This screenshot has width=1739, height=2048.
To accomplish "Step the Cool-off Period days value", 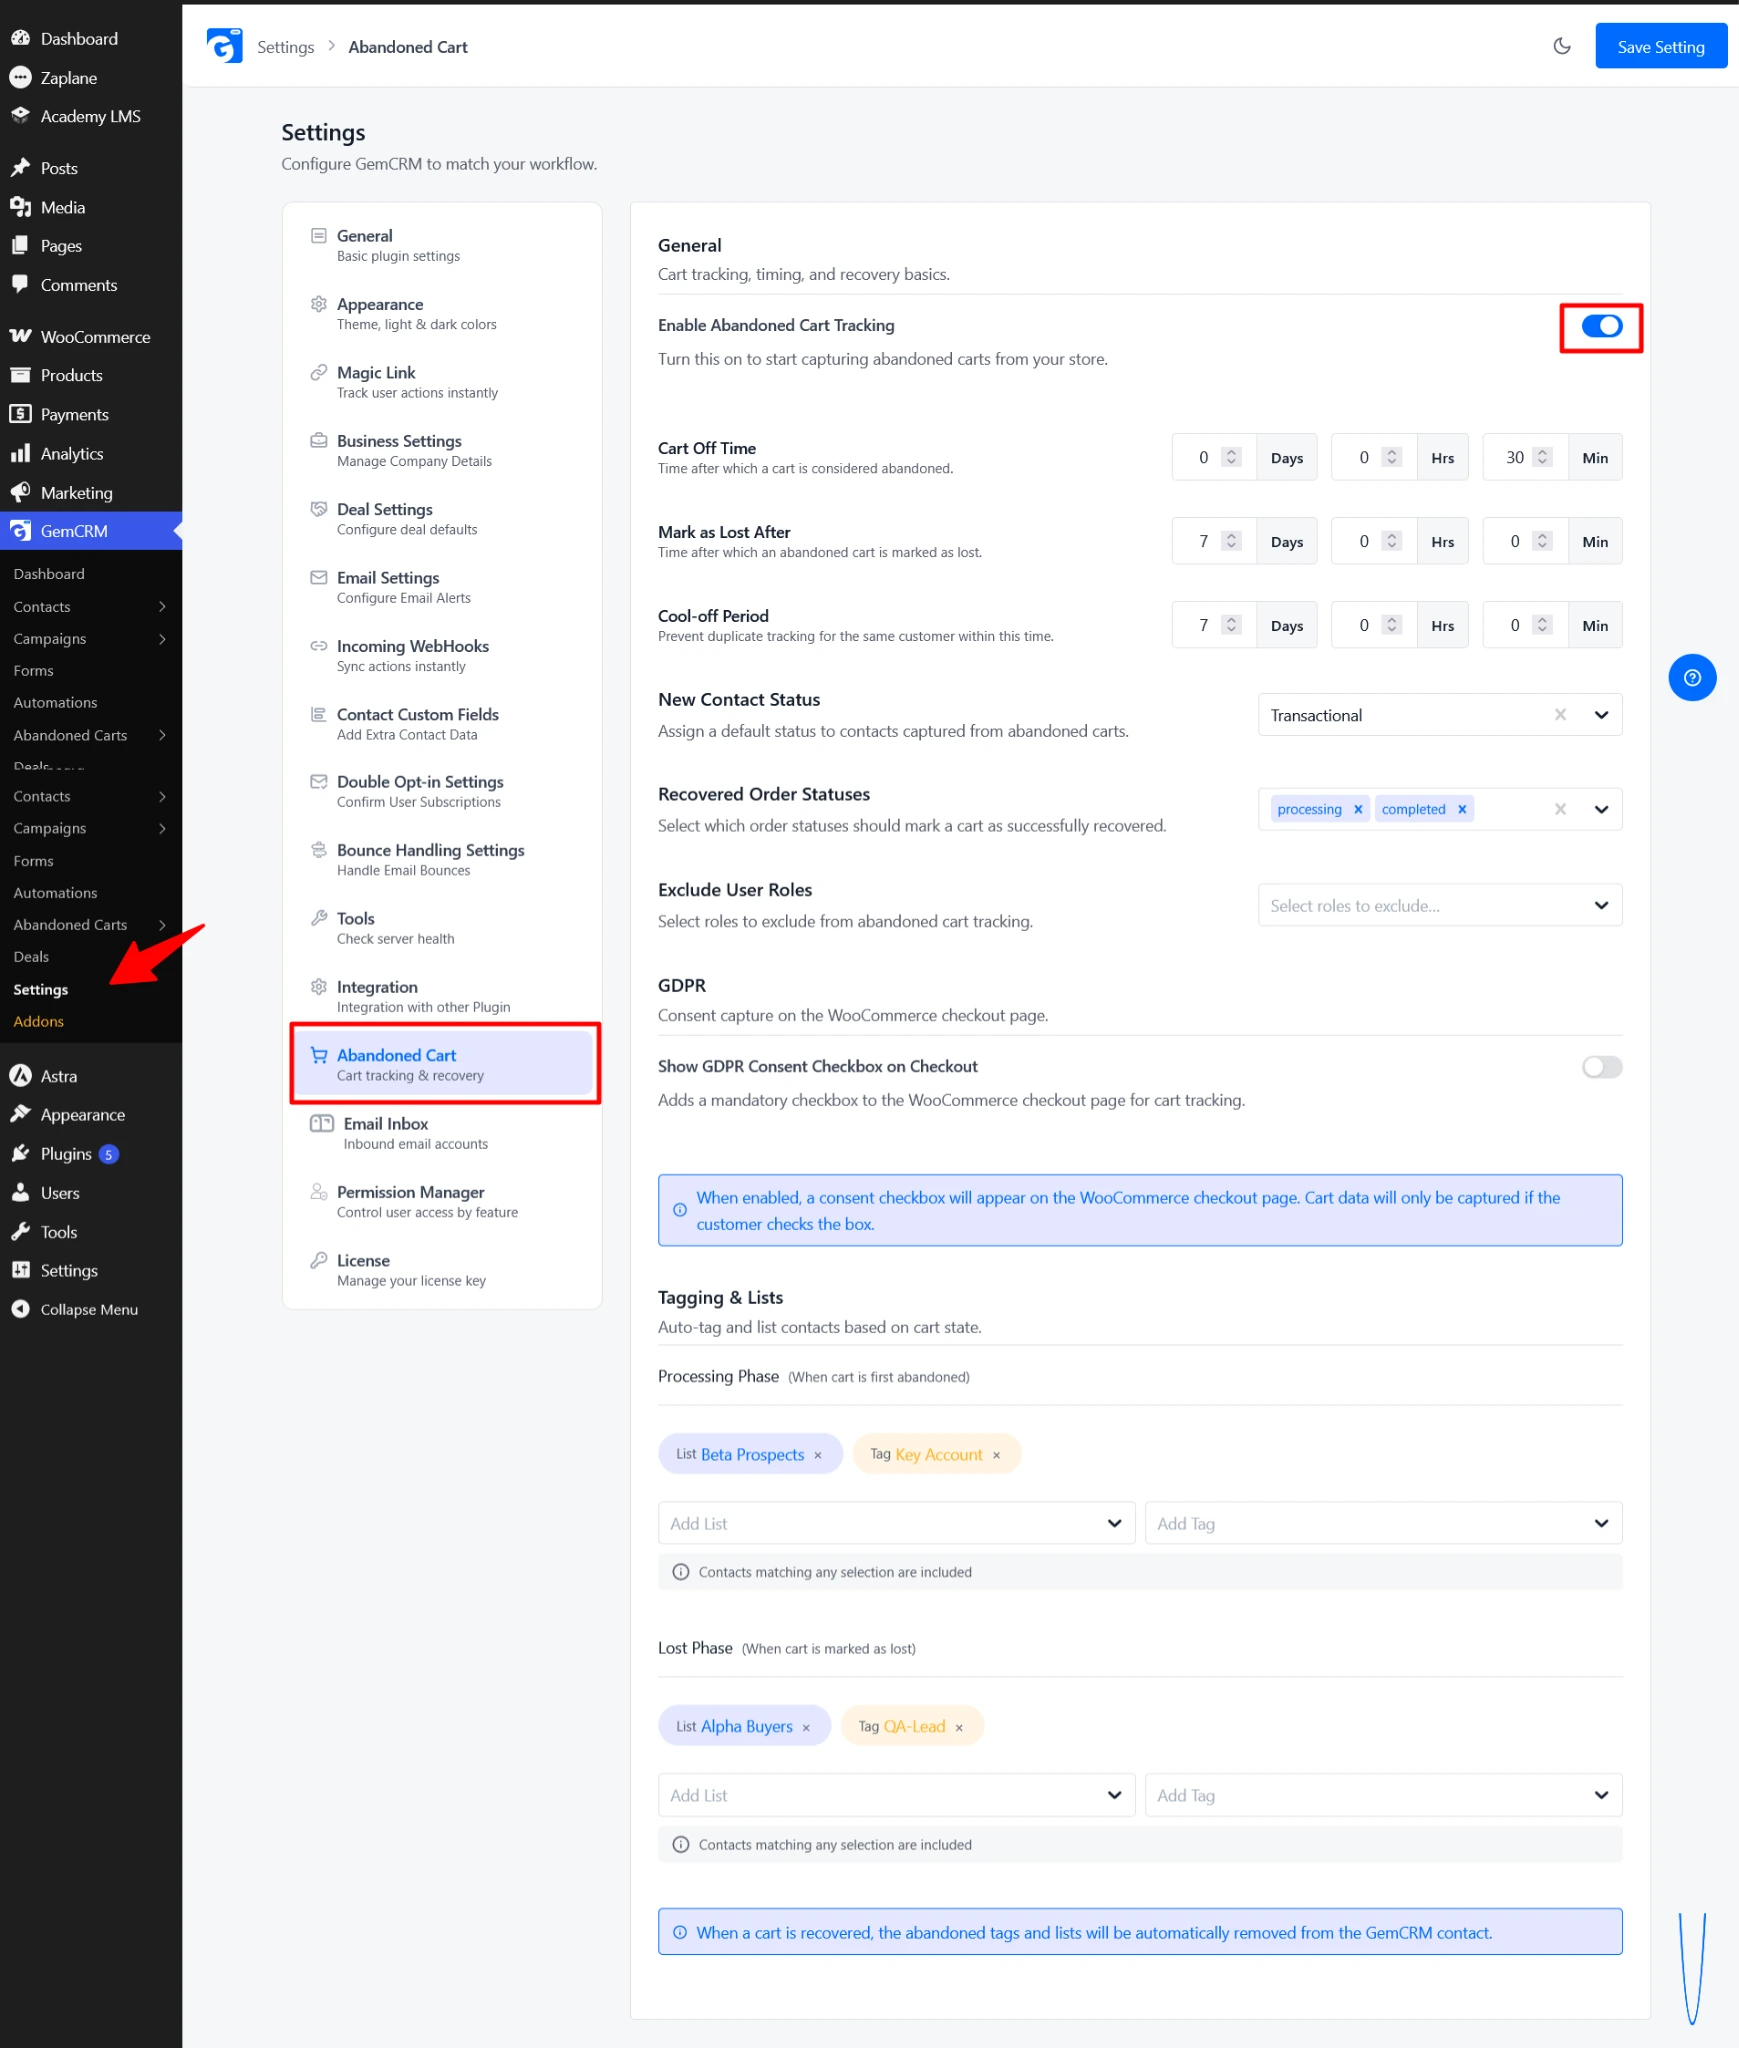I will click(x=1231, y=625).
